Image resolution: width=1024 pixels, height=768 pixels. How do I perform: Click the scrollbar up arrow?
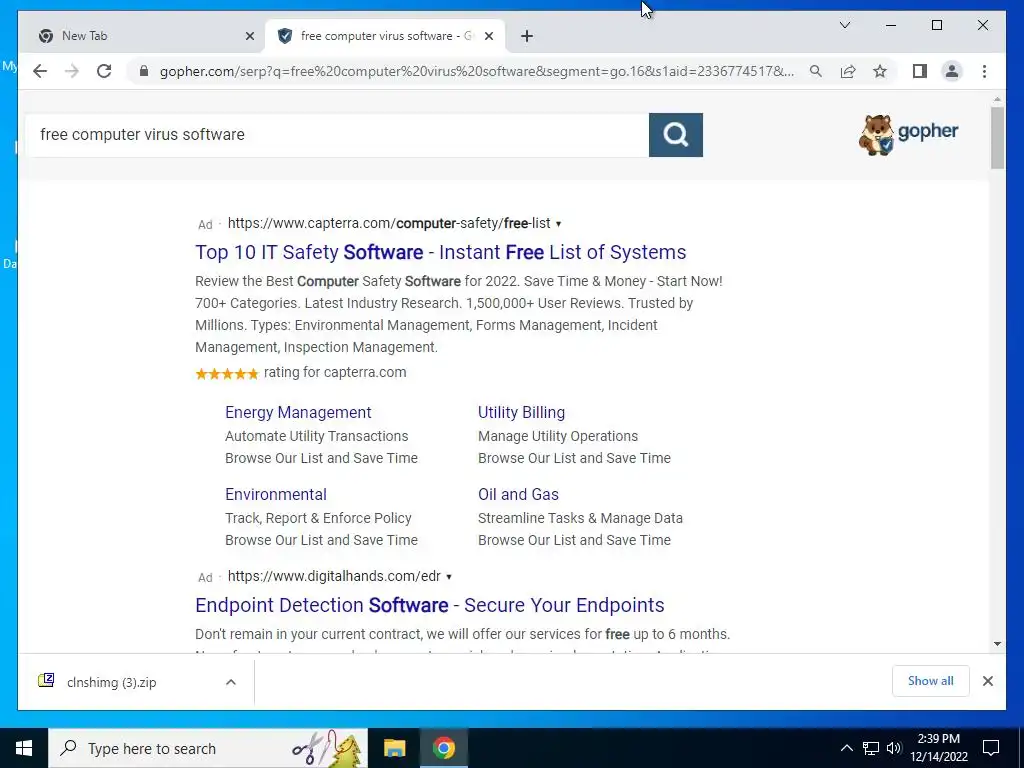coord(997,99)
